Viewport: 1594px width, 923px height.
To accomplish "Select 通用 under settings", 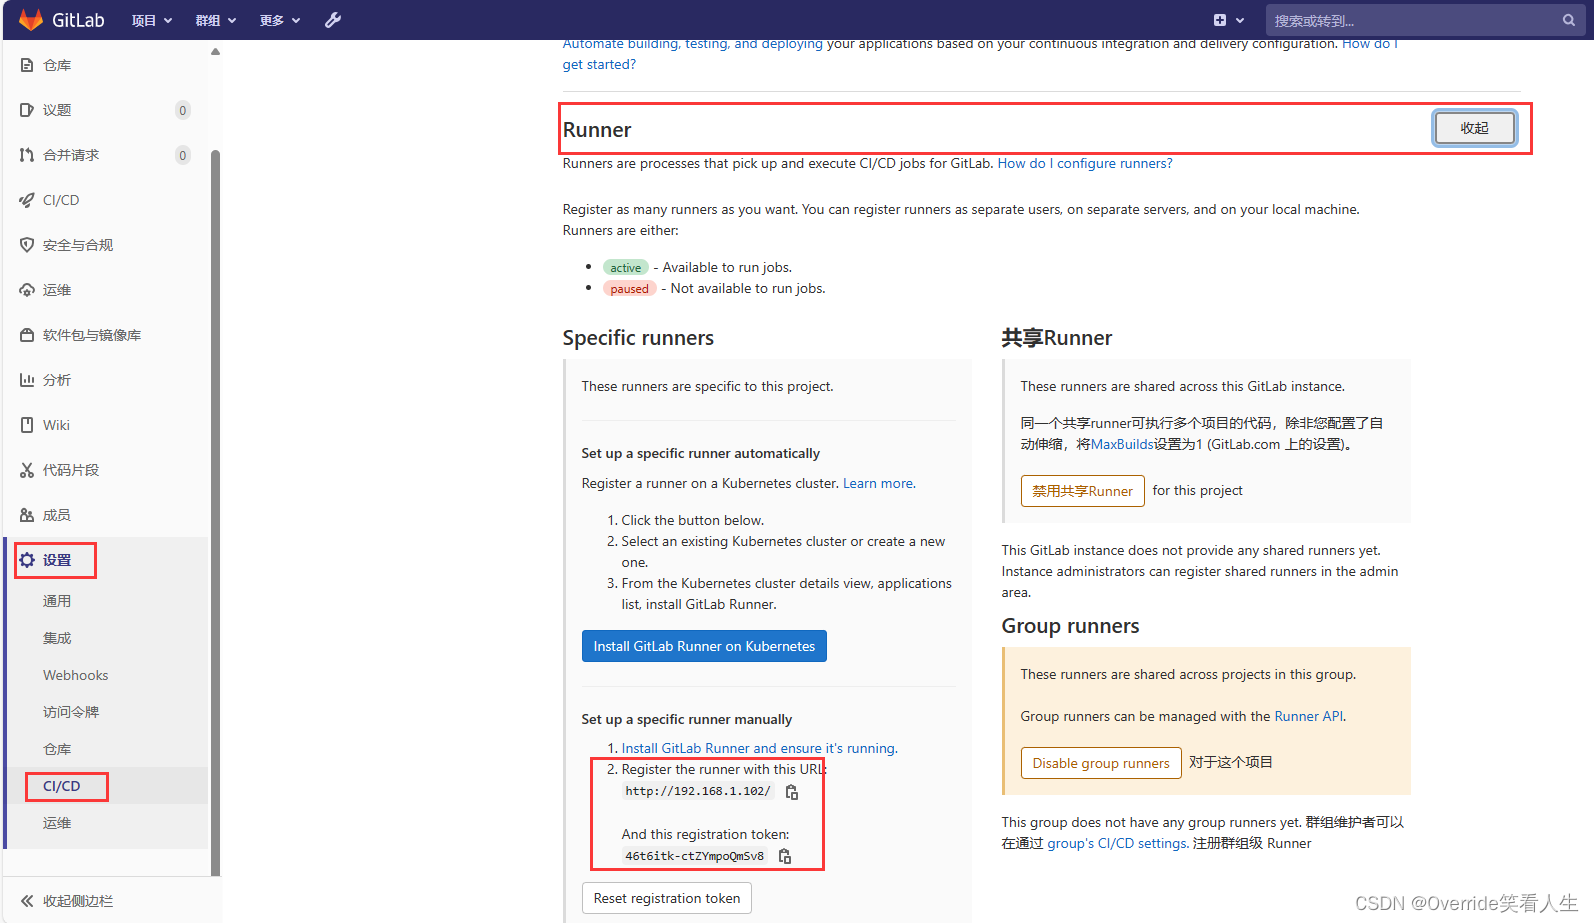I will click(x=57, y=601).
